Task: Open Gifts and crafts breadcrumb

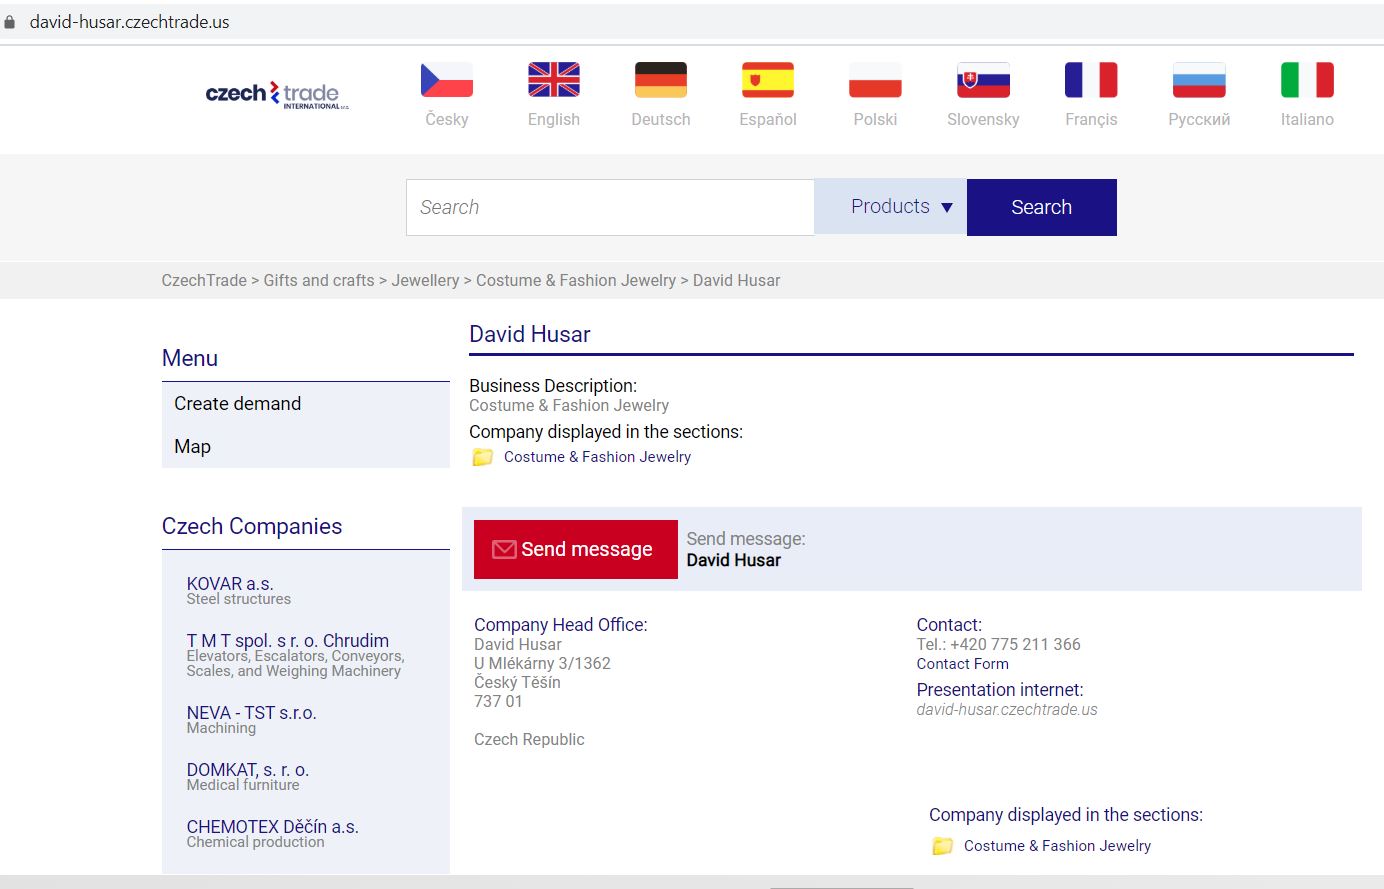Action: 319,280
